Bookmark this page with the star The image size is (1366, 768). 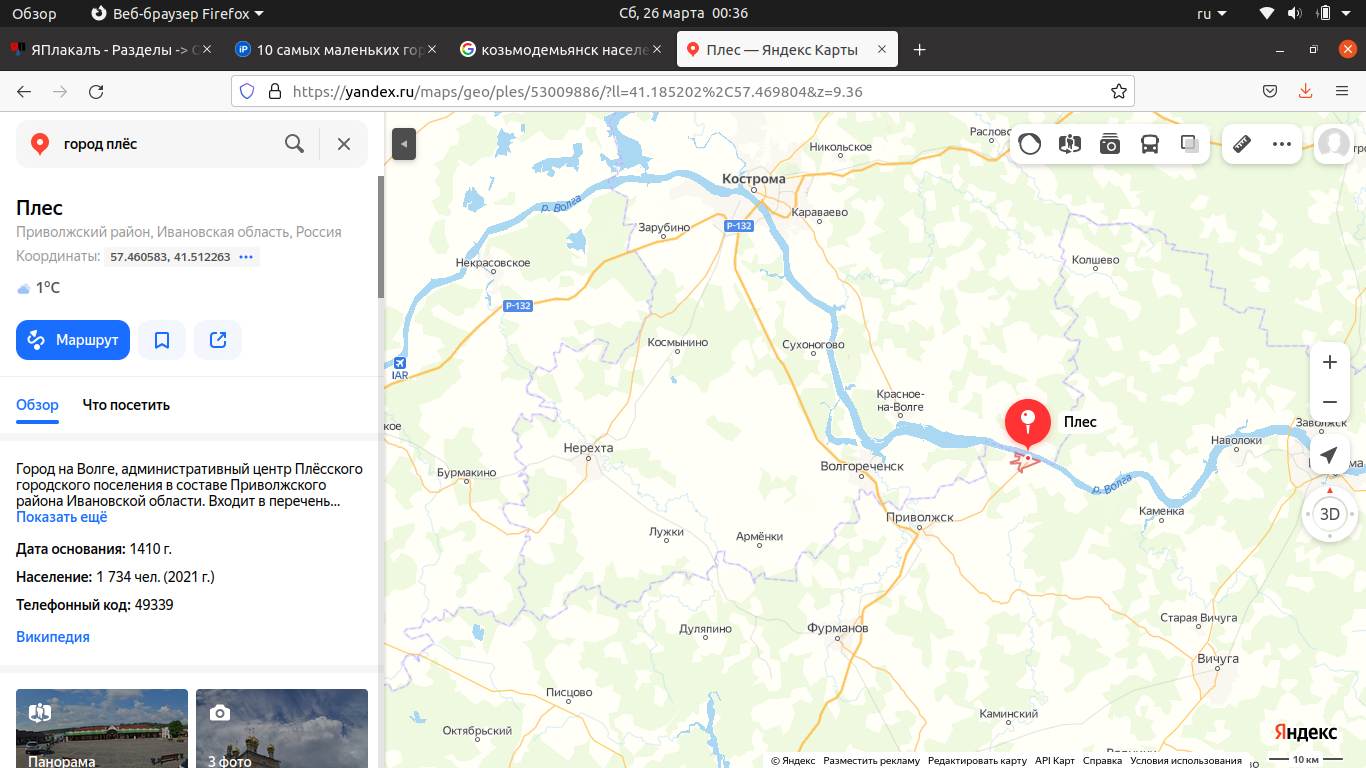pos(1119,92)
